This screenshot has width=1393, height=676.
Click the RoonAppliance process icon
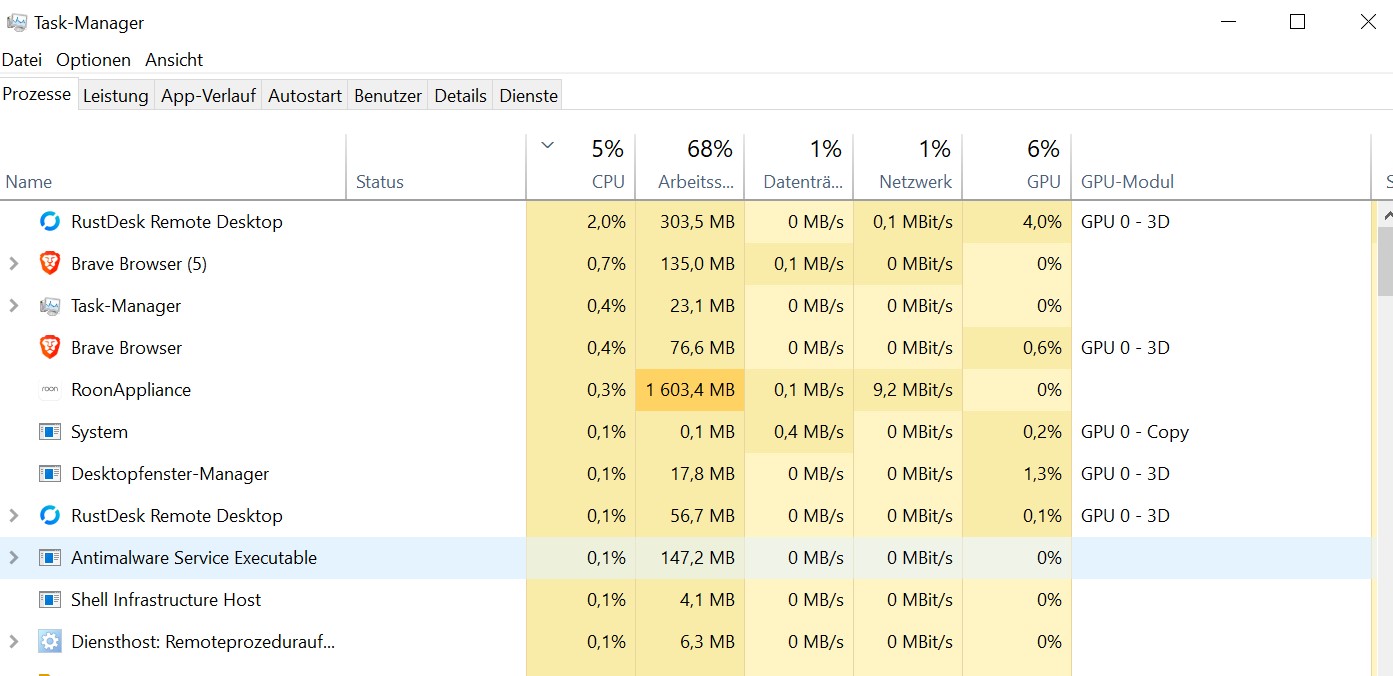pos(49,390)
